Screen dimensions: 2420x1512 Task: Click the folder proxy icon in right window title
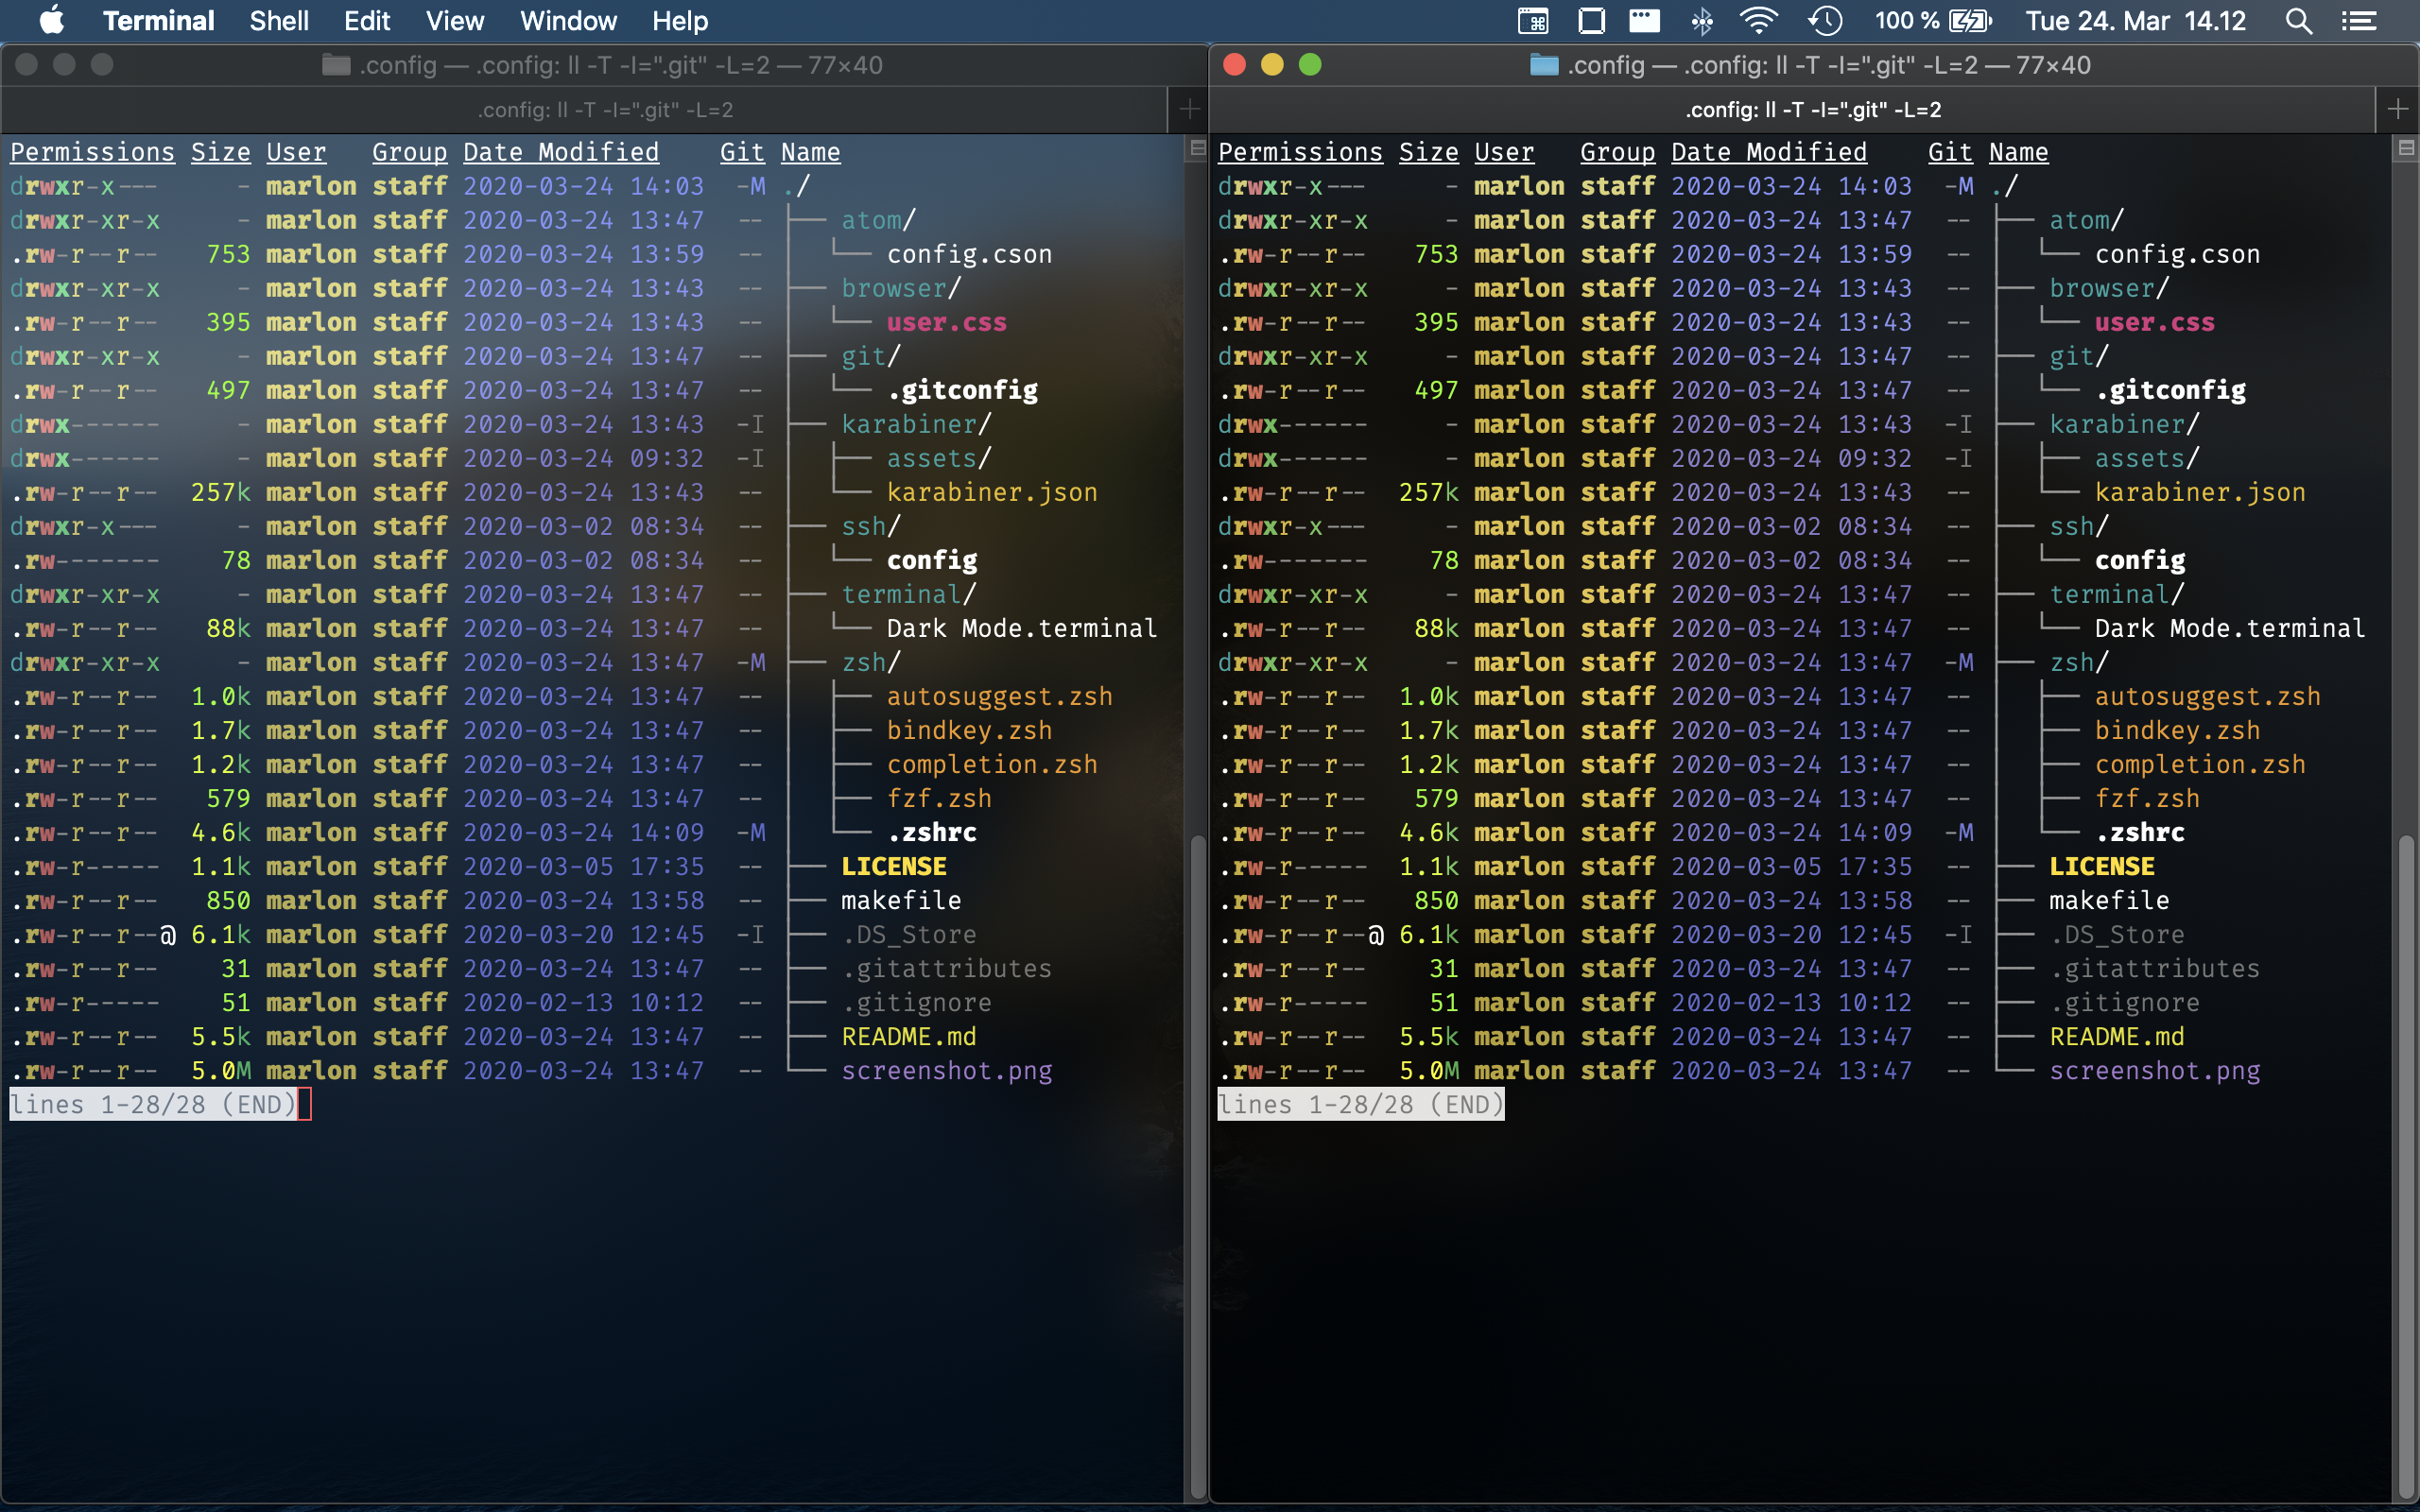[x=1544, y=65]
